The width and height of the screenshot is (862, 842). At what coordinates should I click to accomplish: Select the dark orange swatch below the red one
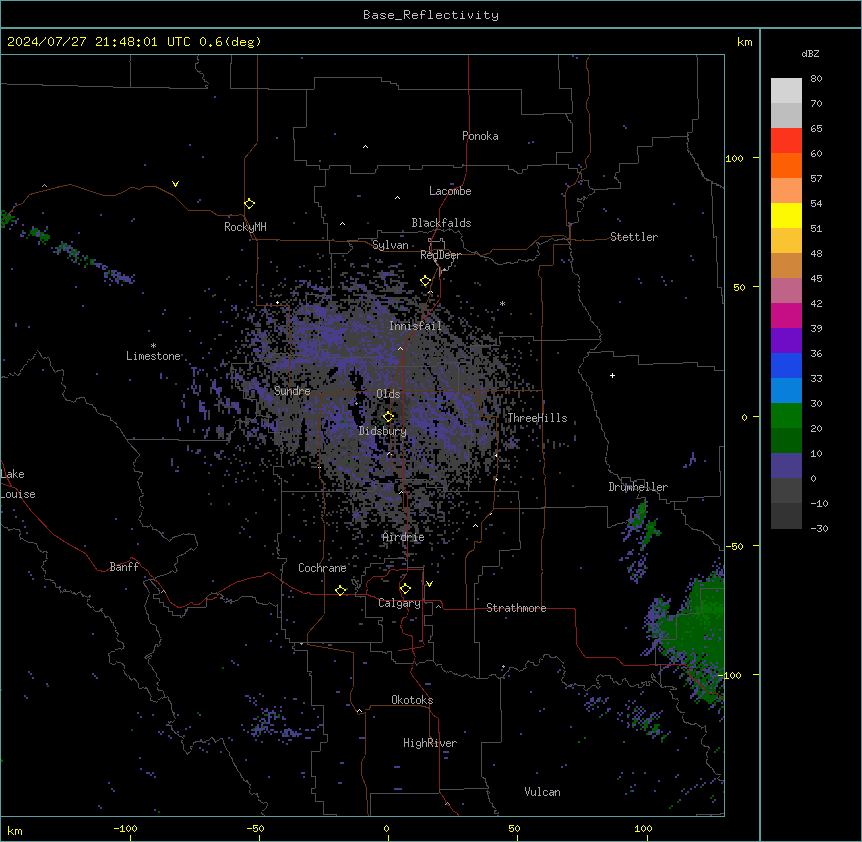(786, 165)
